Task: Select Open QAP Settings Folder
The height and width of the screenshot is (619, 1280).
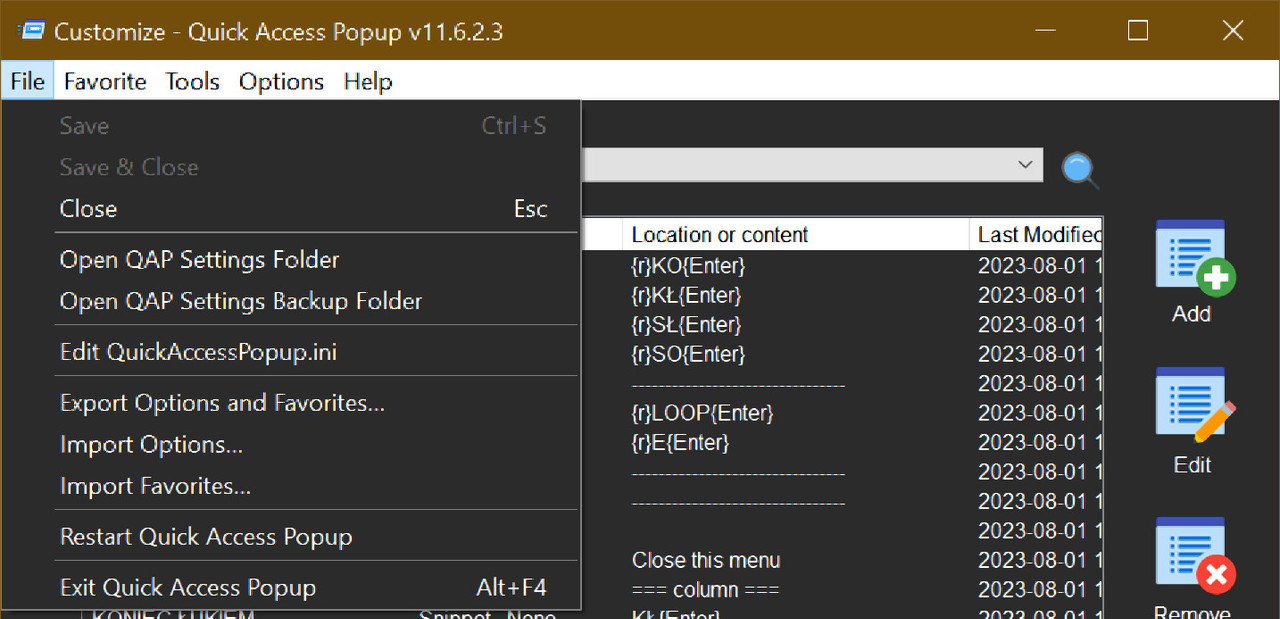Action: tap(291, 259)
